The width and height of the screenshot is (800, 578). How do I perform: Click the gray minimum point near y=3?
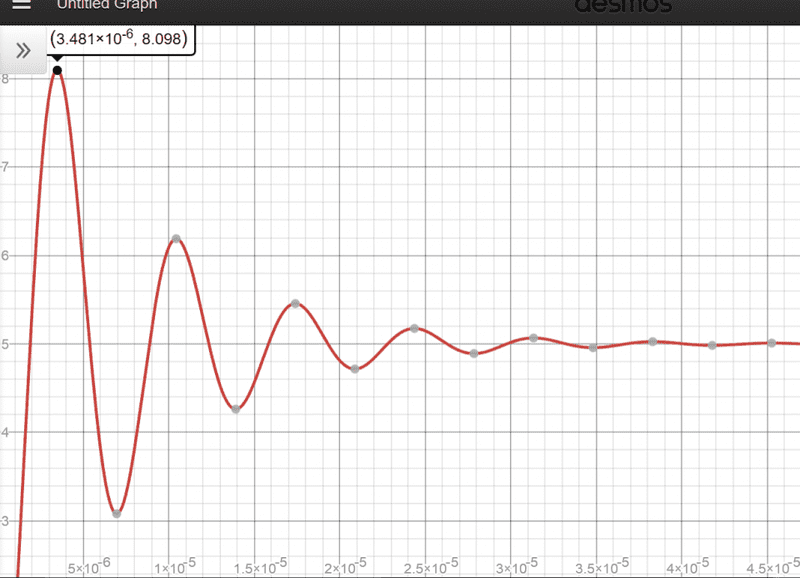coord(117,514)
